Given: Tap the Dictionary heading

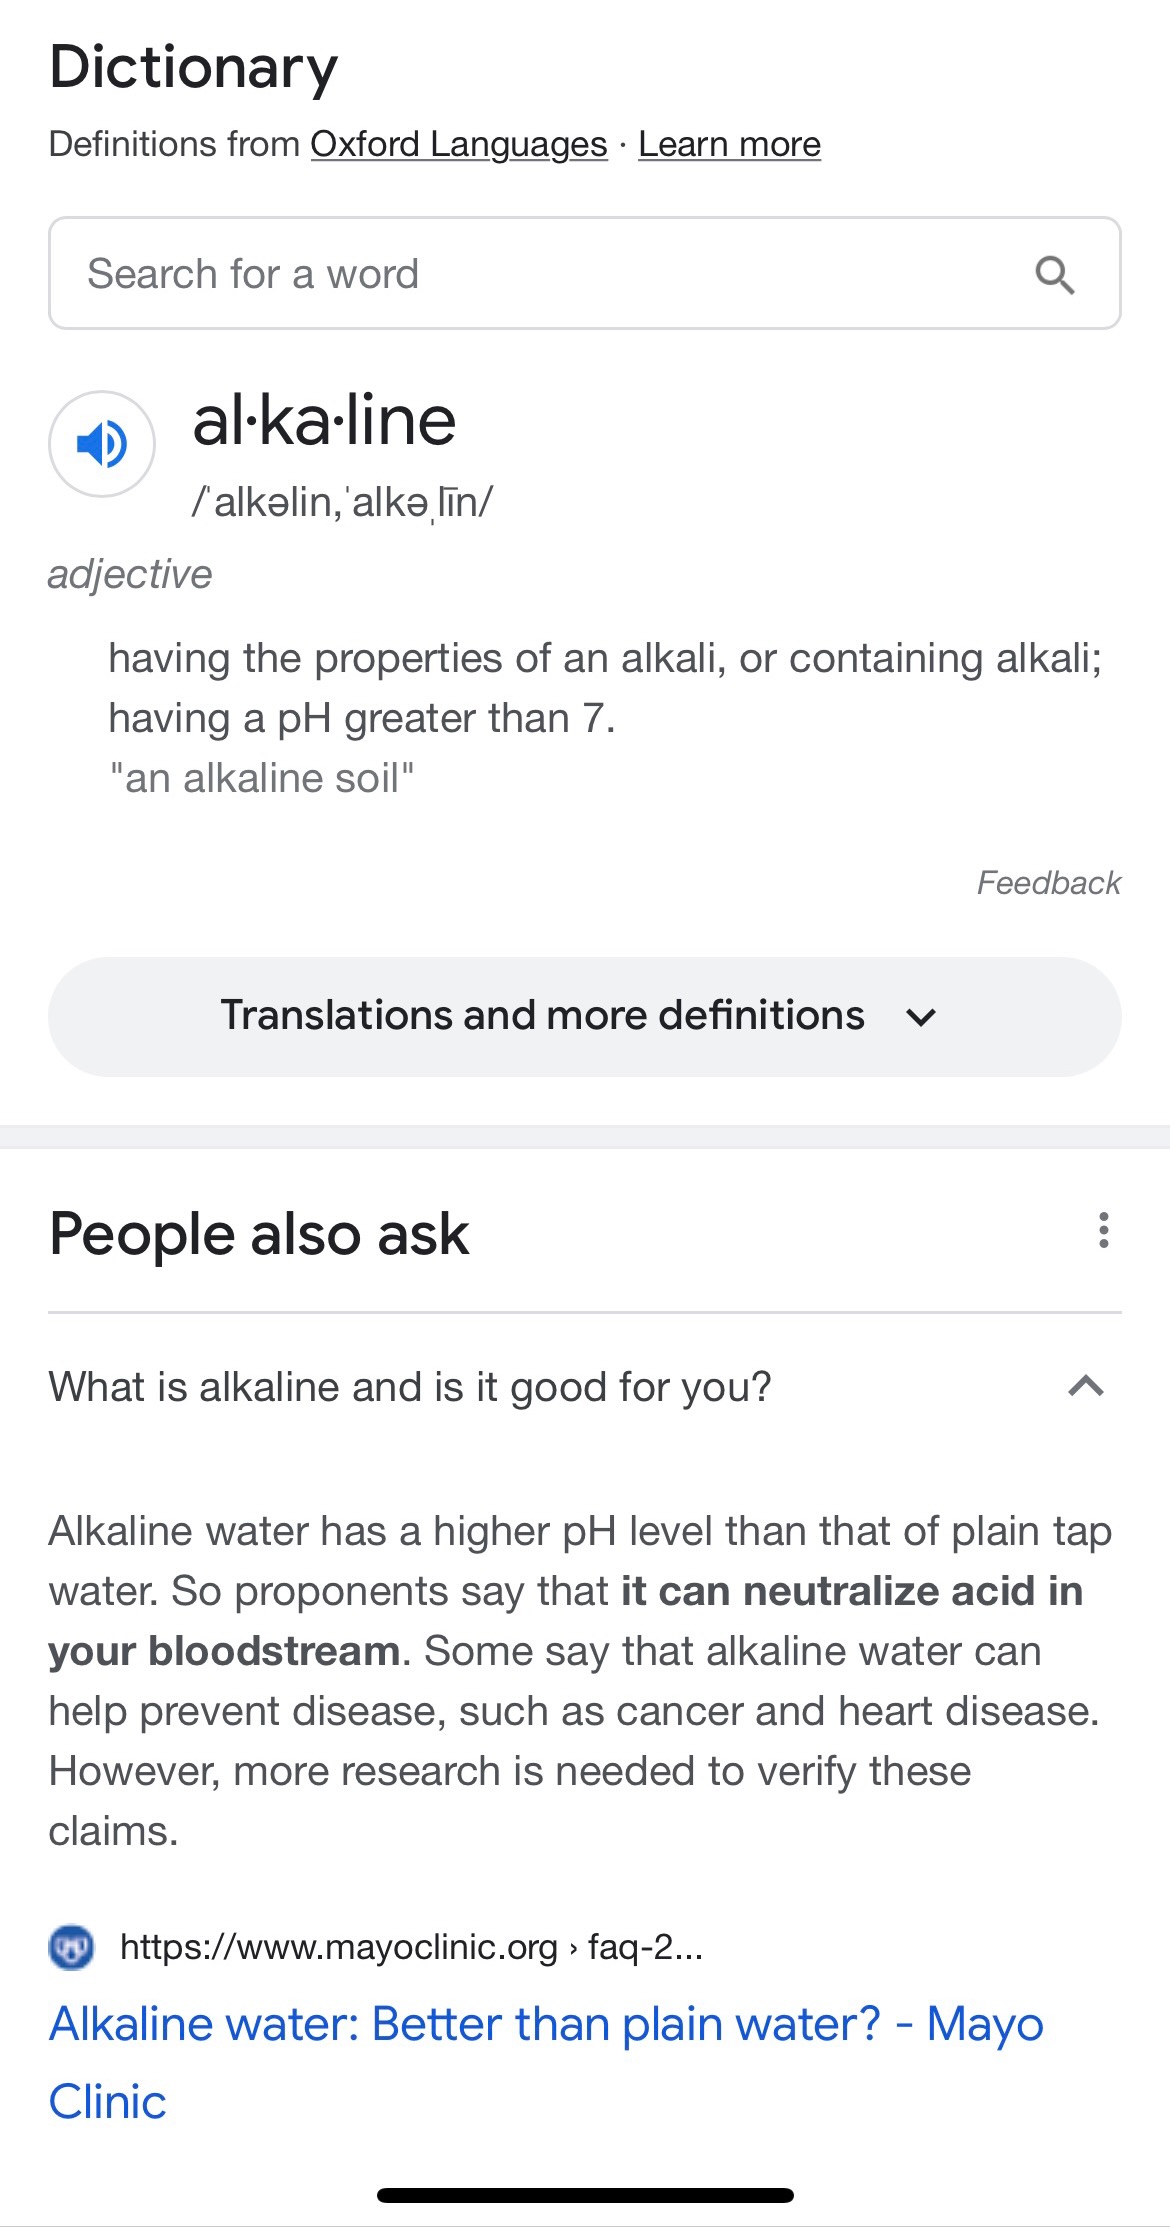Looking at the screenshot, I should click(194, 67).
